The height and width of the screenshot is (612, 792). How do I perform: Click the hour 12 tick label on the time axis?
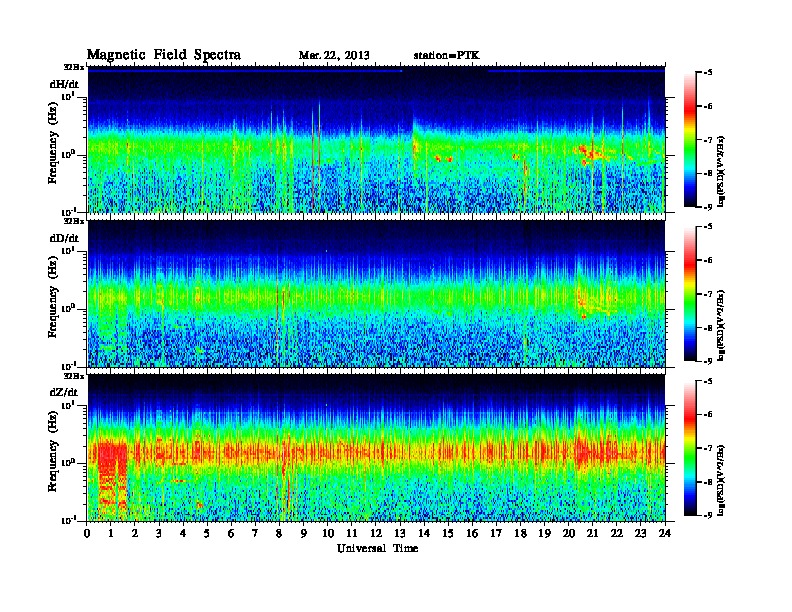(x=376, y=534)
